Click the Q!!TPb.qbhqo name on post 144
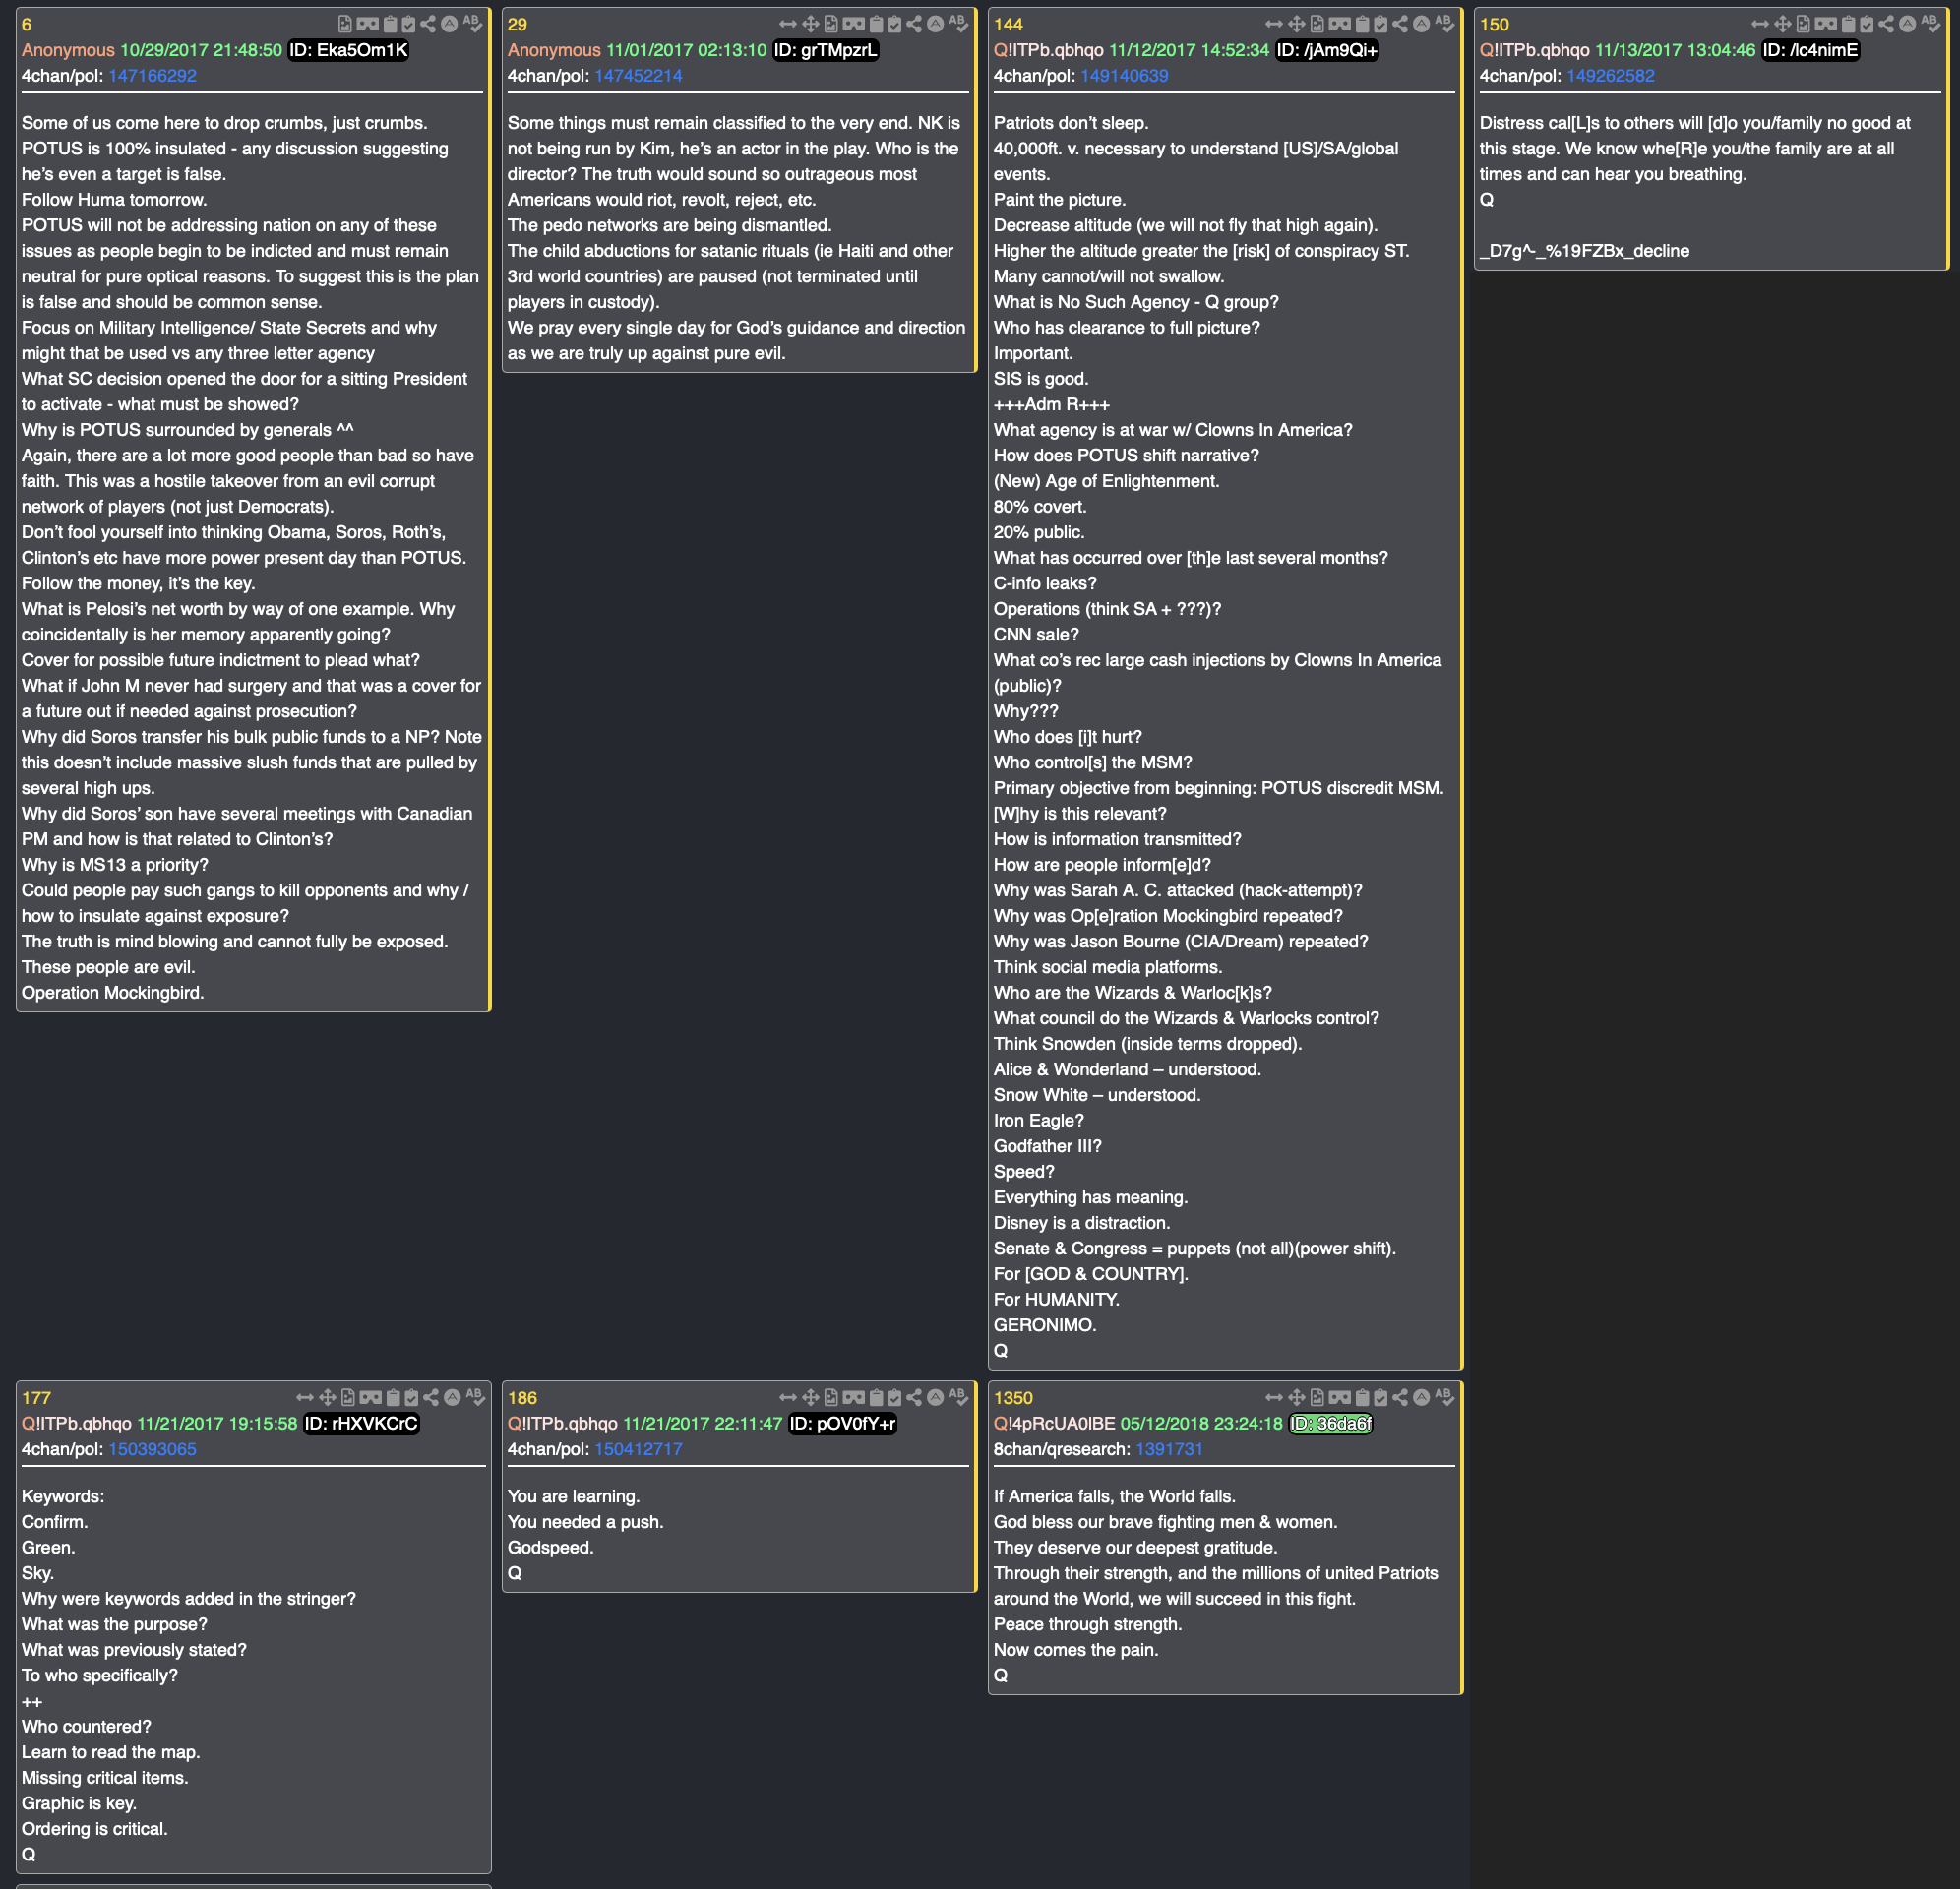1960x1889 pixels. (1048, 50)
